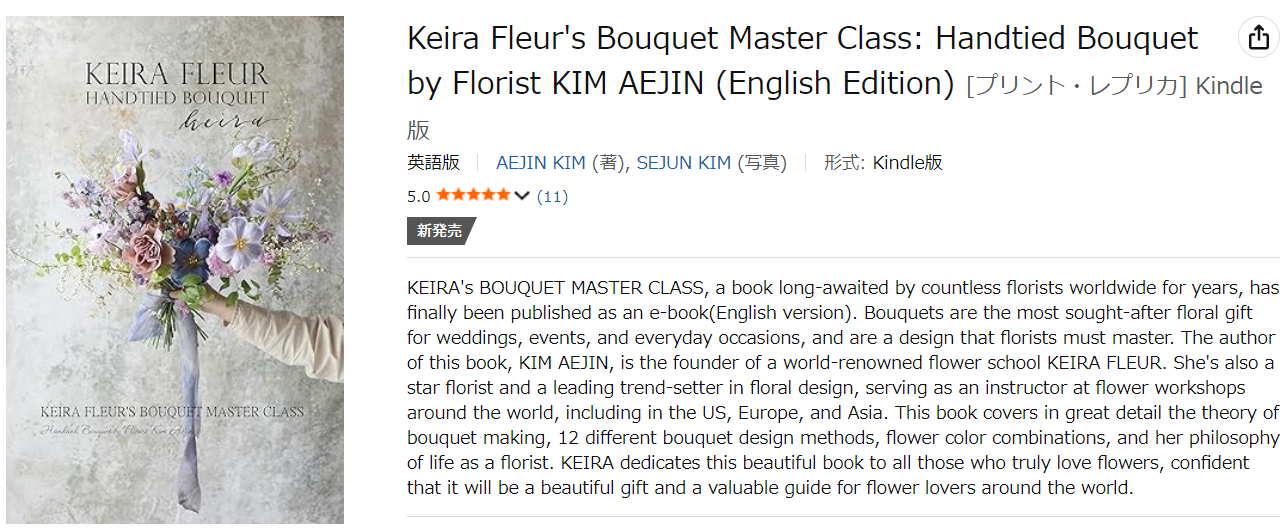Click the 形式: Kindle版 format label

[883, 163]
